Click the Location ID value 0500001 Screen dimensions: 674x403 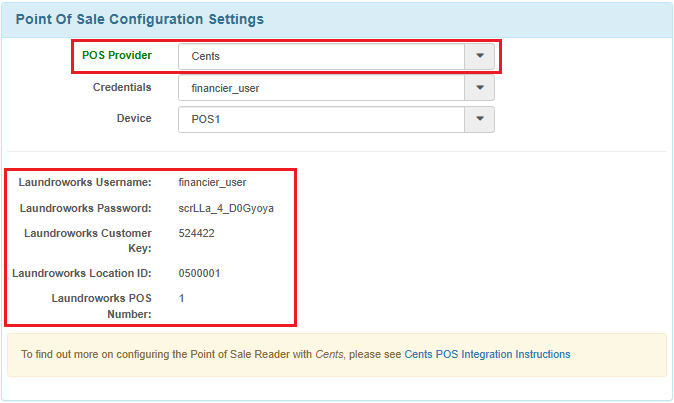199,273
